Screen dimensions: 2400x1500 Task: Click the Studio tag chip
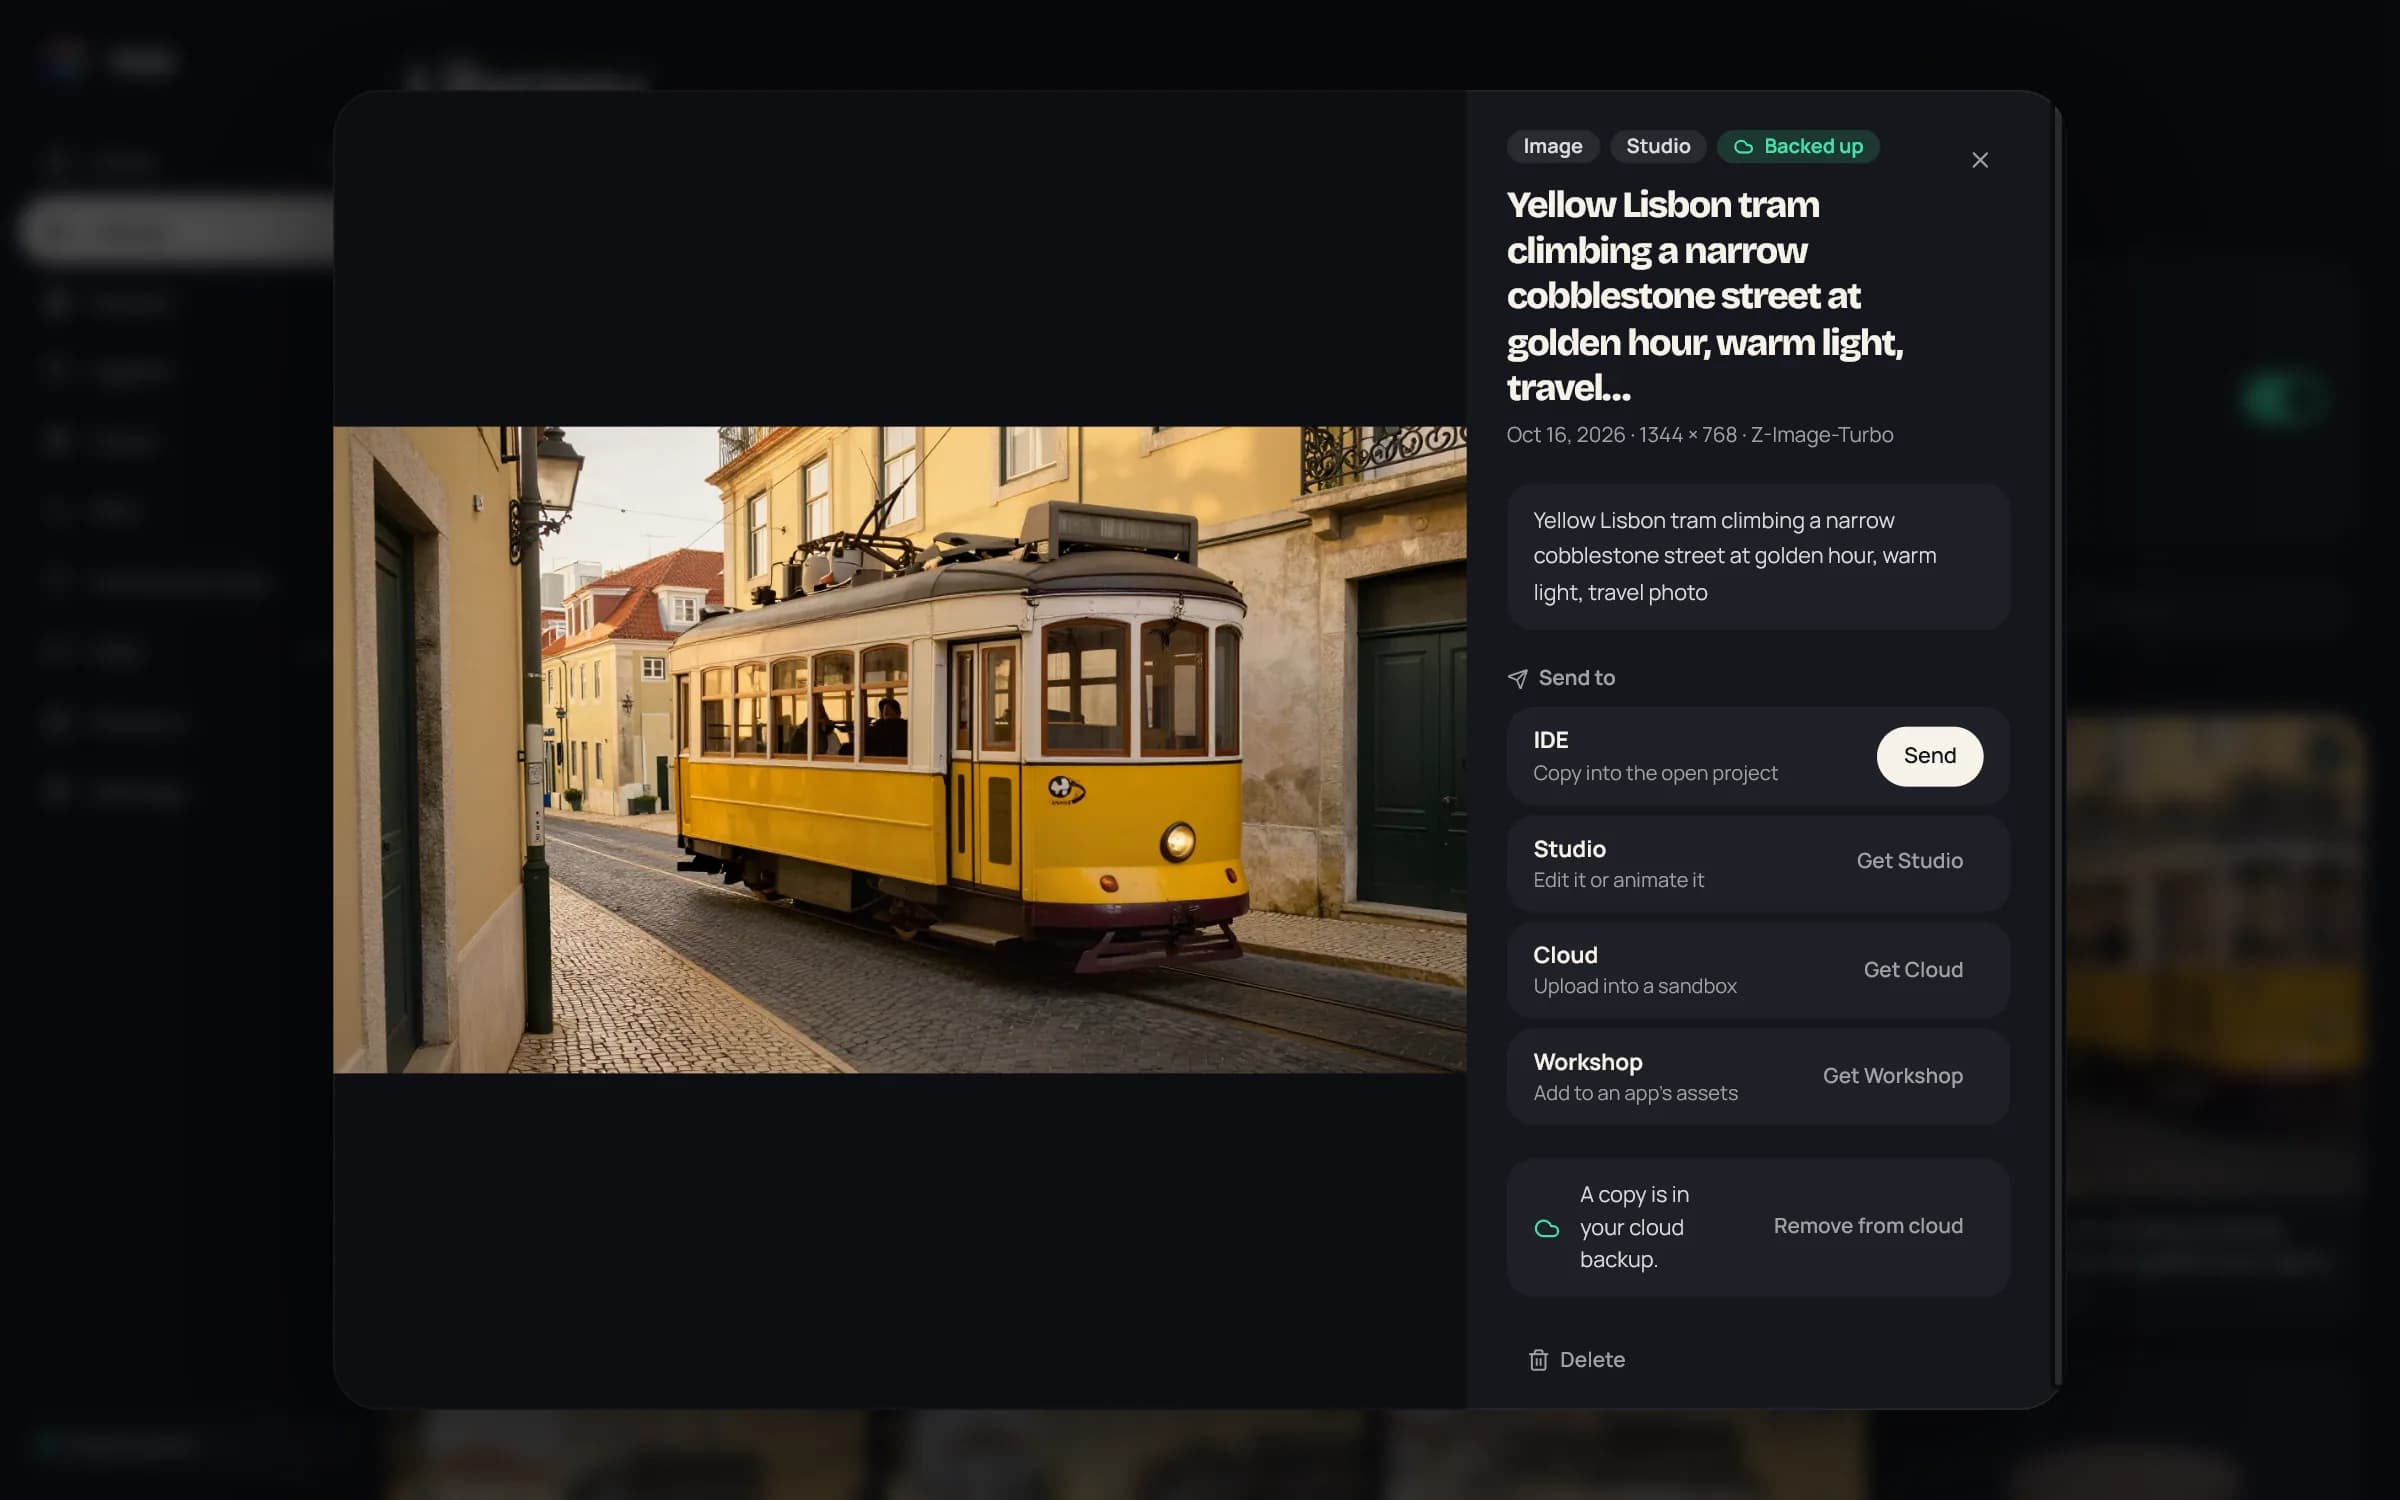1657,146
